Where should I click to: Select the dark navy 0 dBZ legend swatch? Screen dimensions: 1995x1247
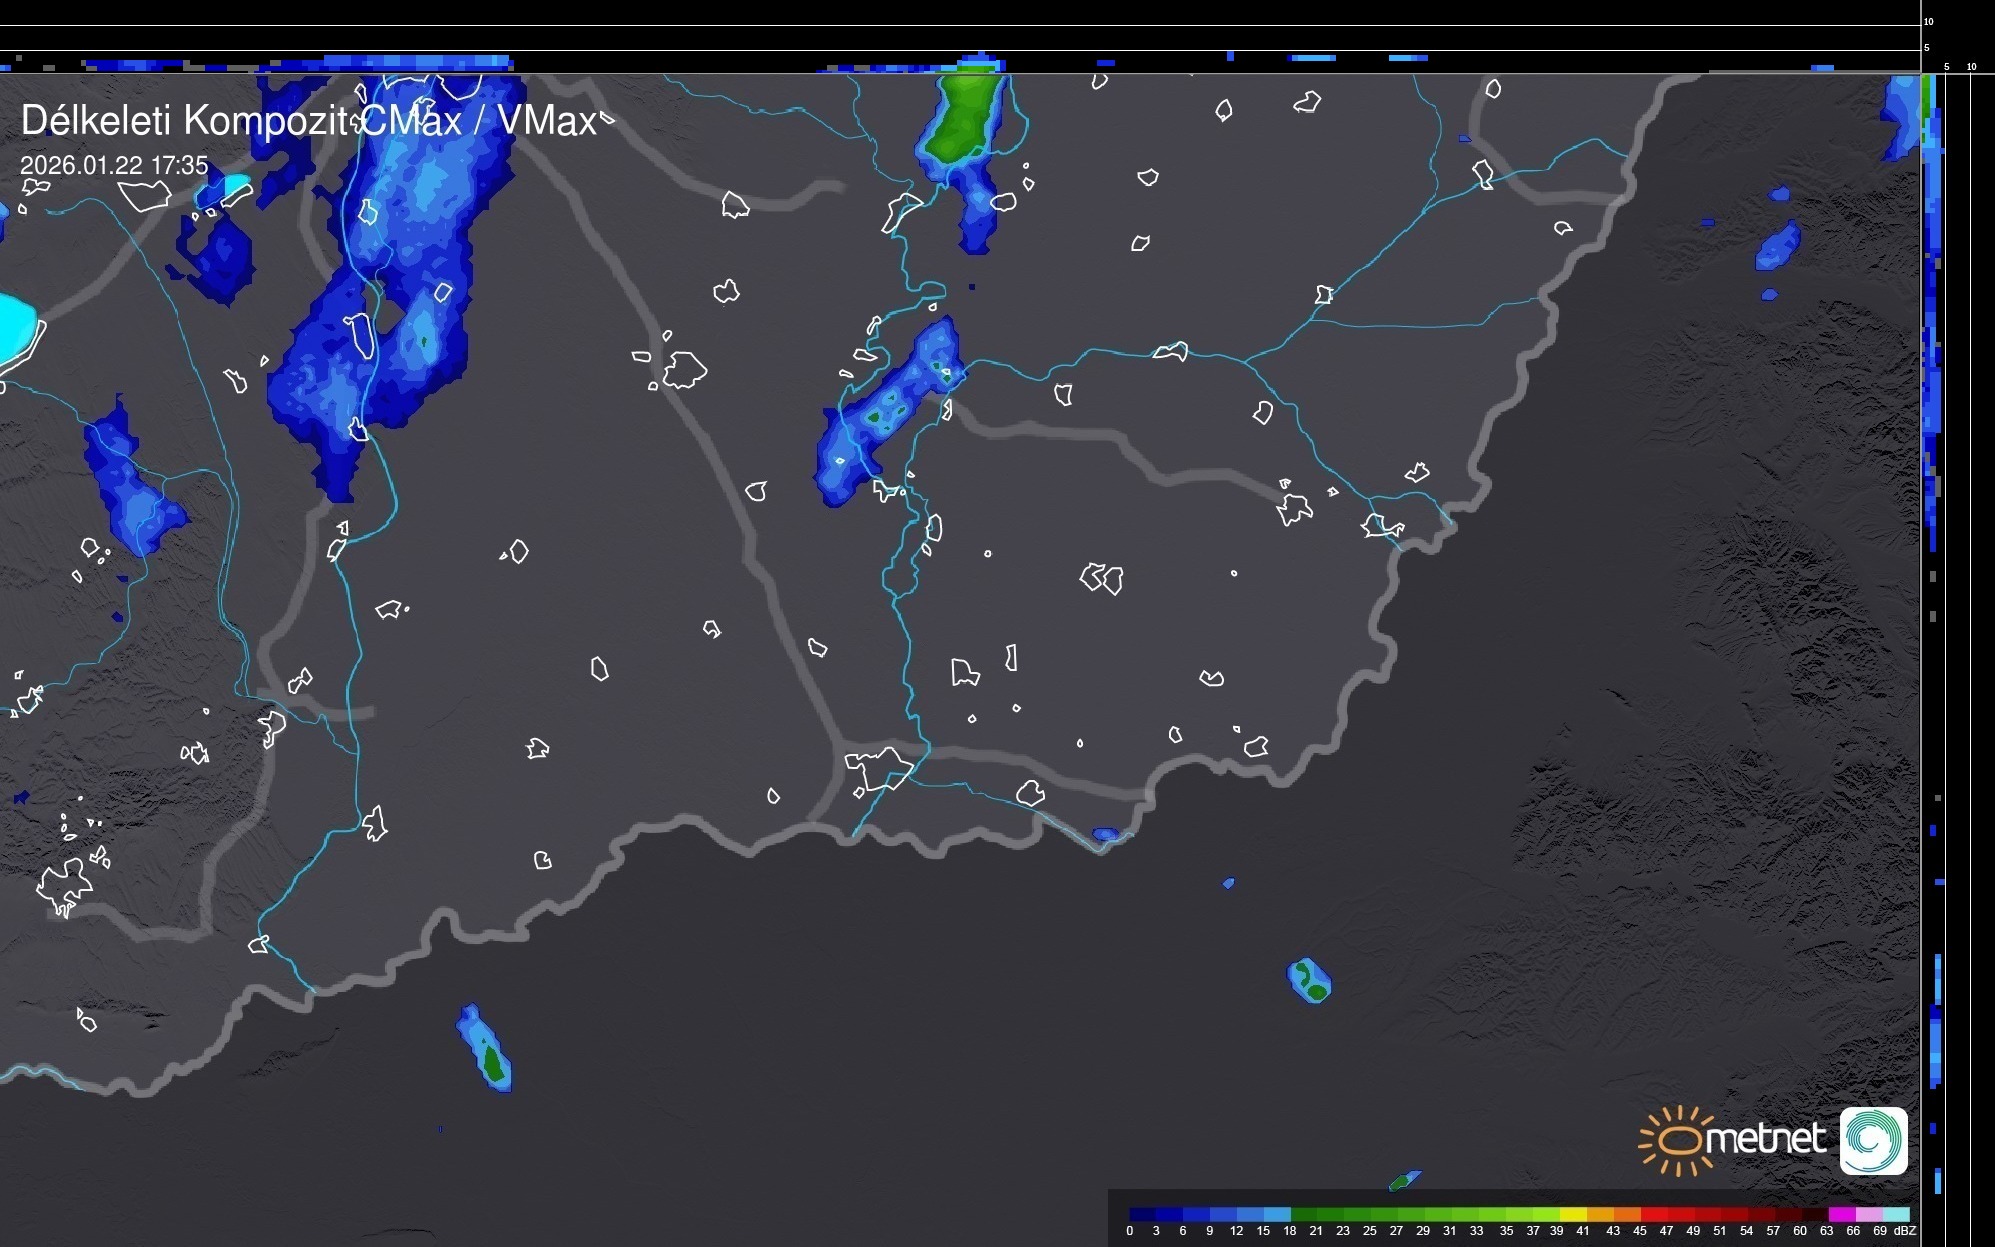pos(1142,1215)
